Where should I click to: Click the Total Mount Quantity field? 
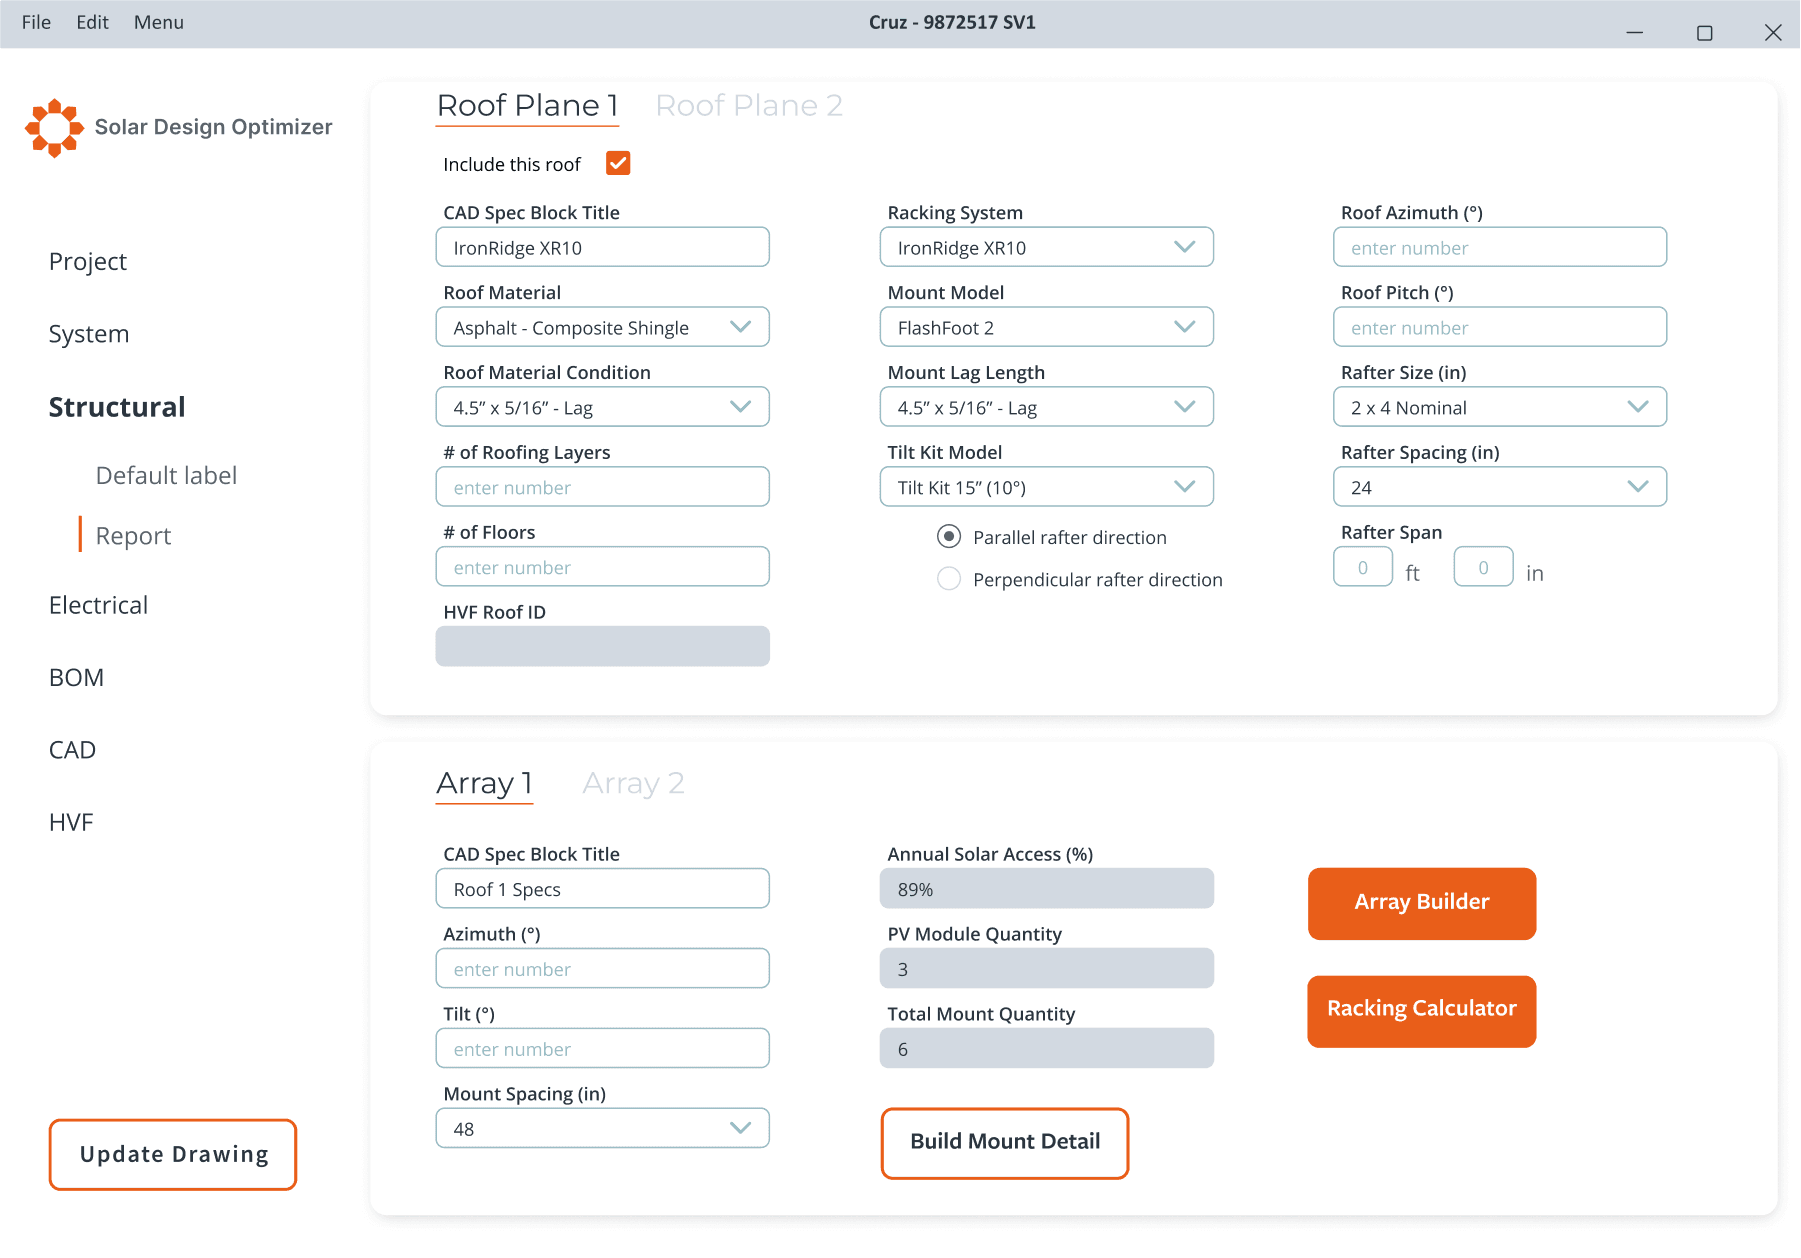coord(1046,1048)
